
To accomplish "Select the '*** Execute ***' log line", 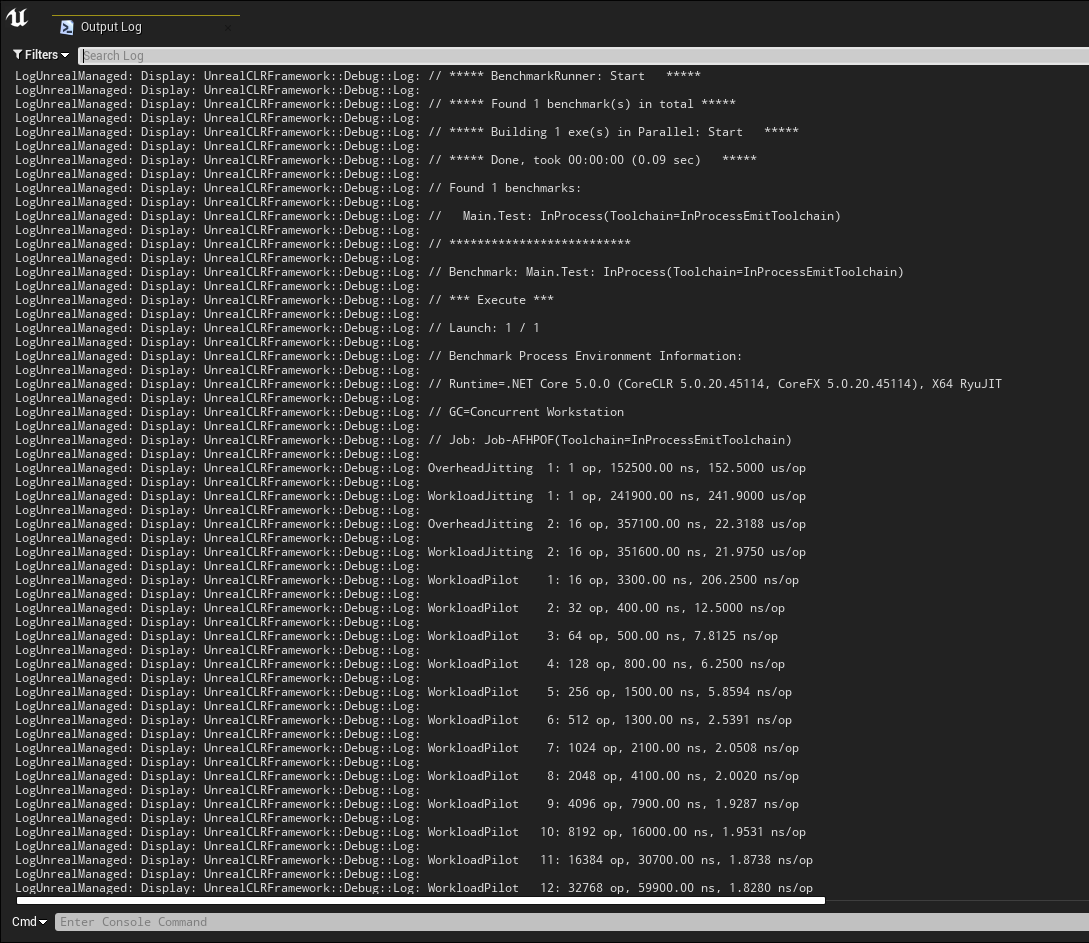I will click(284, 300).
